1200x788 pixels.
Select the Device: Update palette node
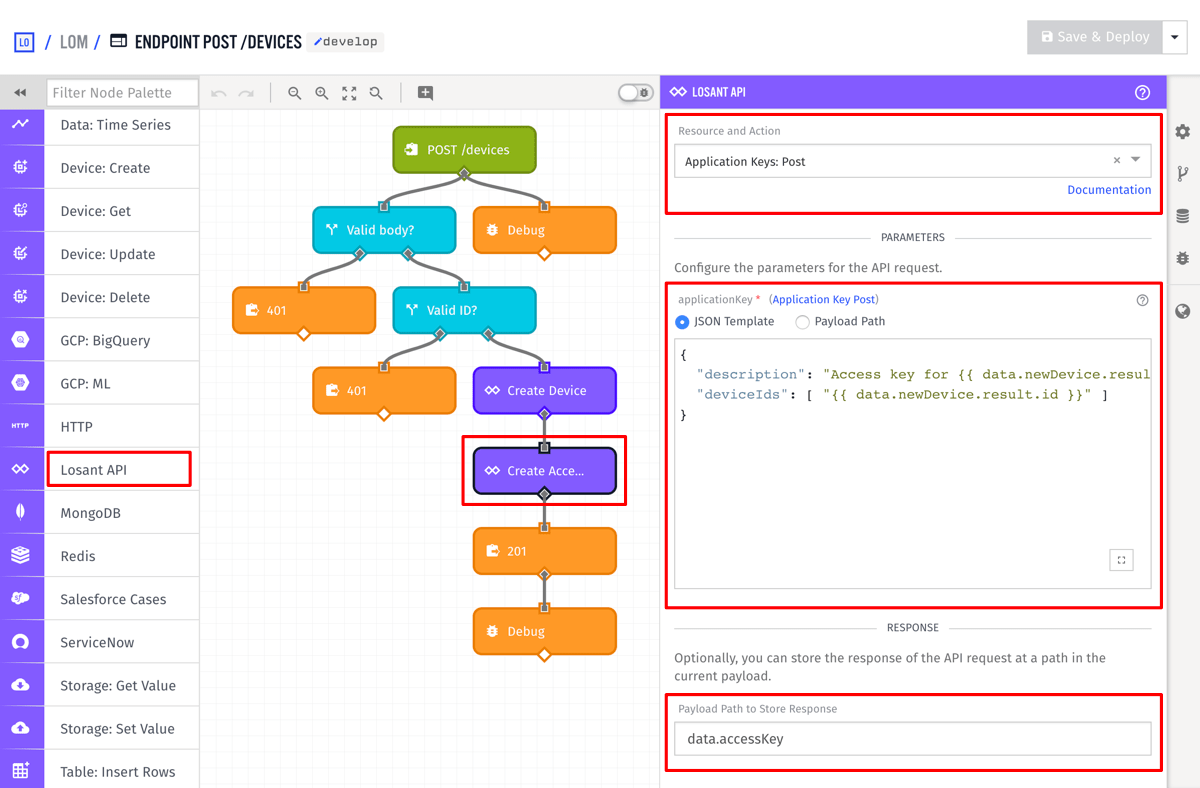(122, 254)
